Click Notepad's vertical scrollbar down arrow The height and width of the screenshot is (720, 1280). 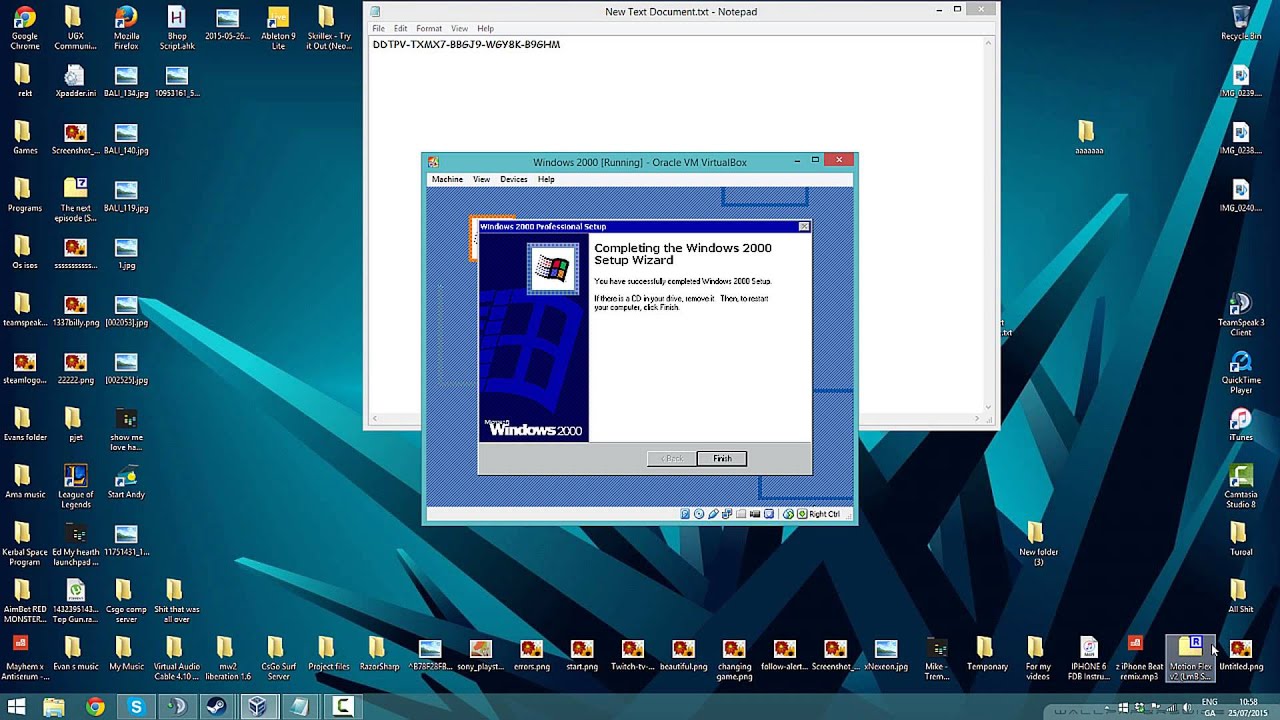click(x=988, y=407)
